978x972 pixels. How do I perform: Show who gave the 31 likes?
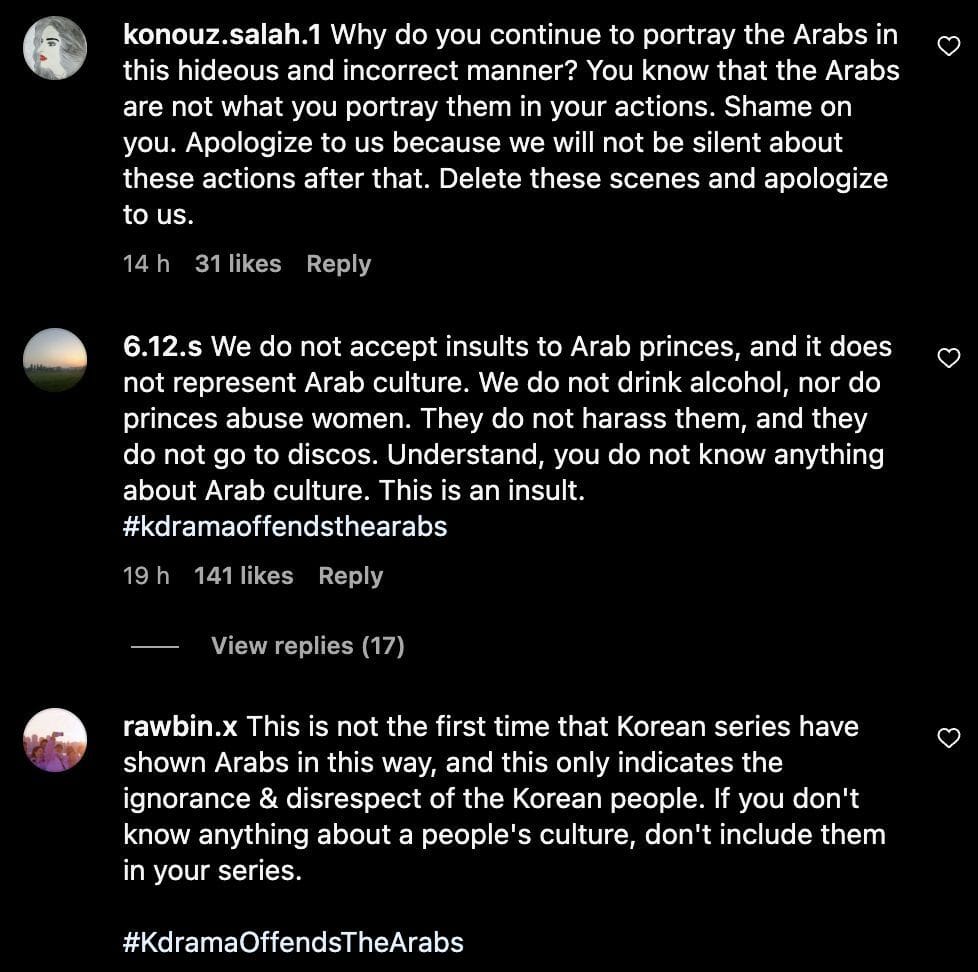238,264
